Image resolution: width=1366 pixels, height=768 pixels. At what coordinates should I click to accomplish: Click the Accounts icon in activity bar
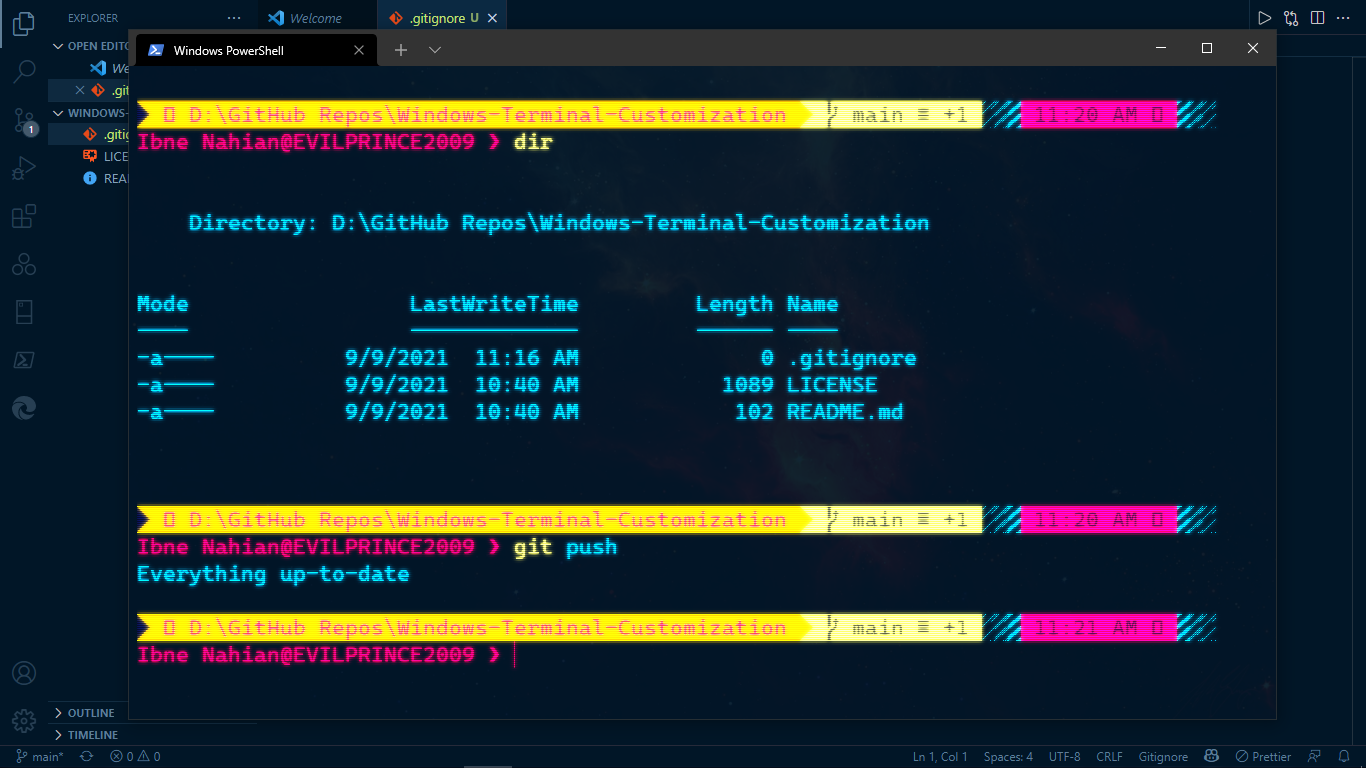tap(24, 673)
